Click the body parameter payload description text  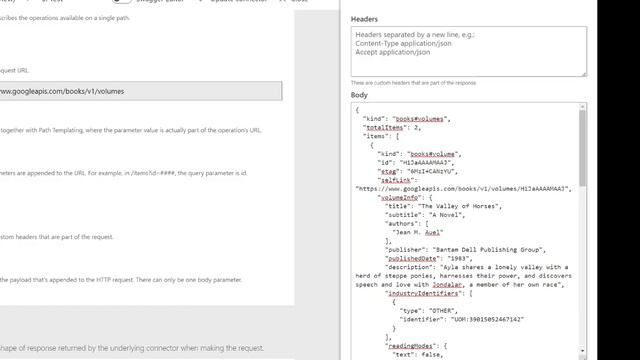click(x=121, y=280)
